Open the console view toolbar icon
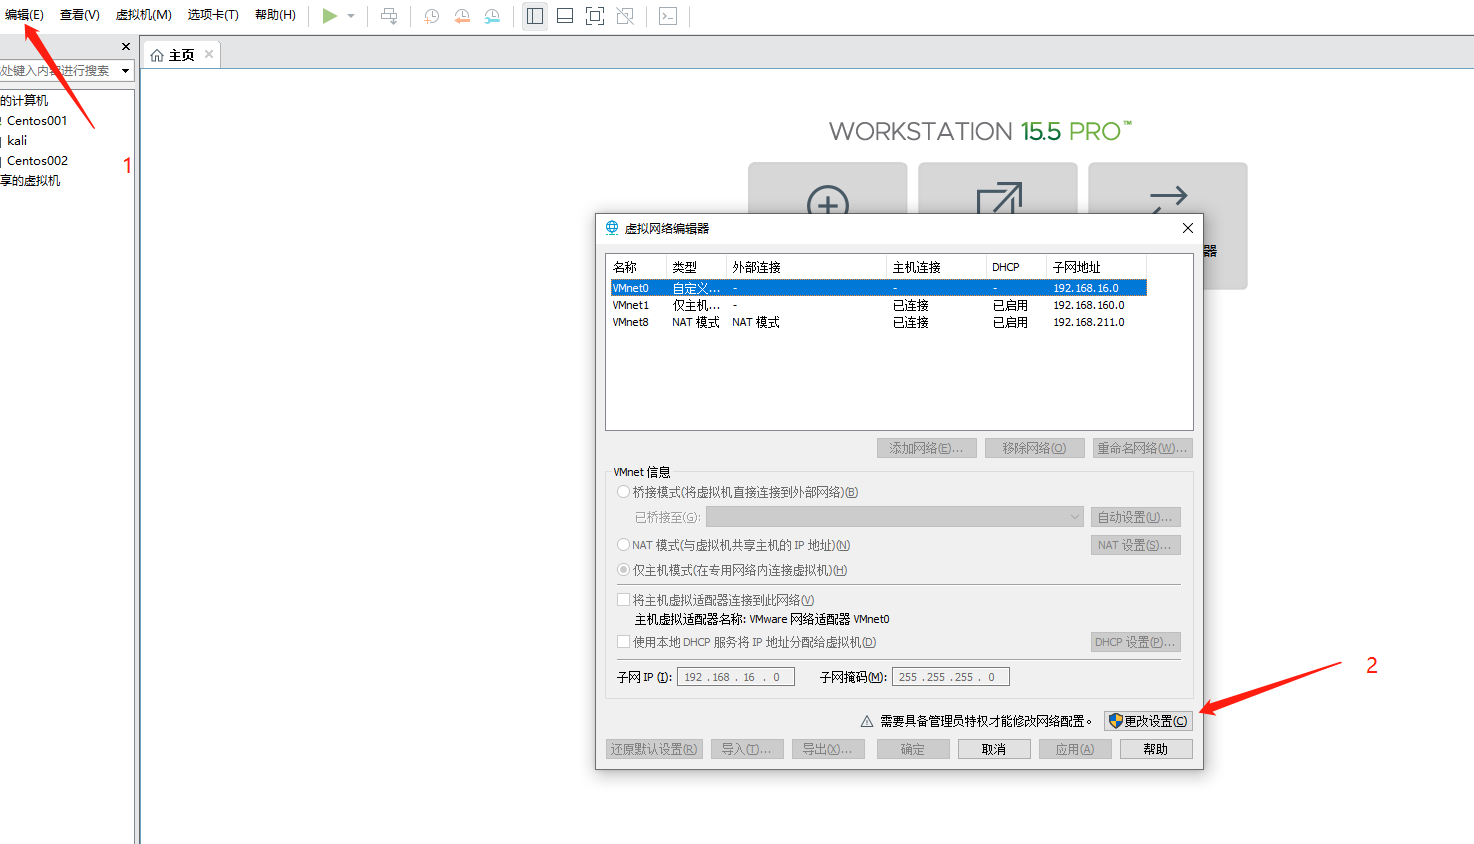Viewport: 1474px width, 844px height. pyautogui.click(x=668, y=16)
